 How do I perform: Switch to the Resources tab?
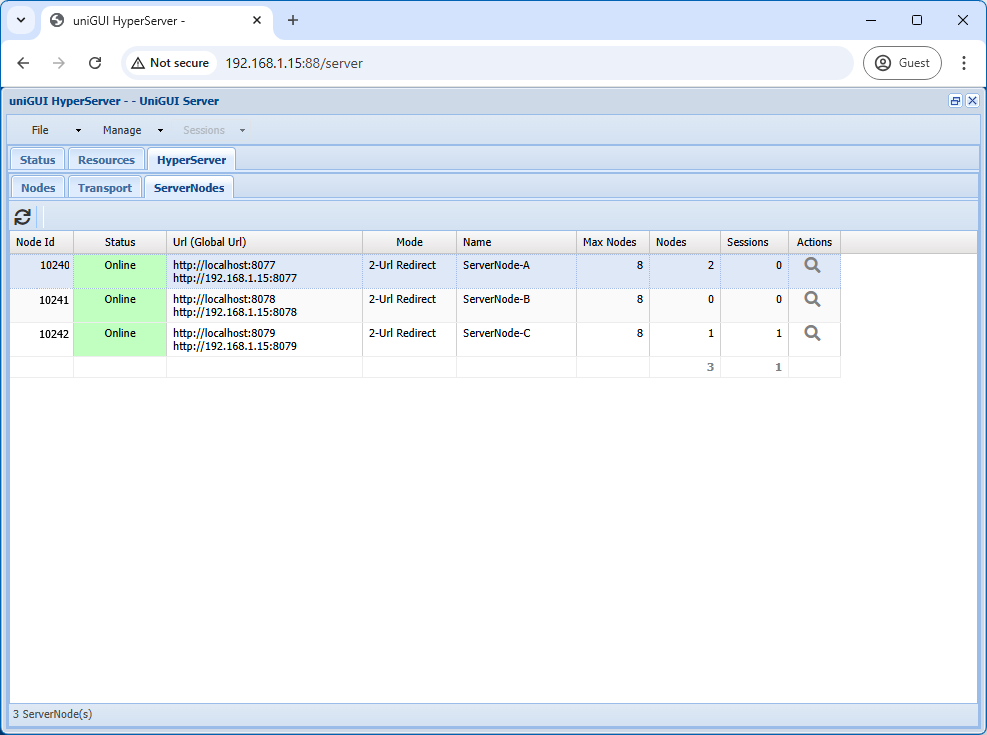(106, 160)
